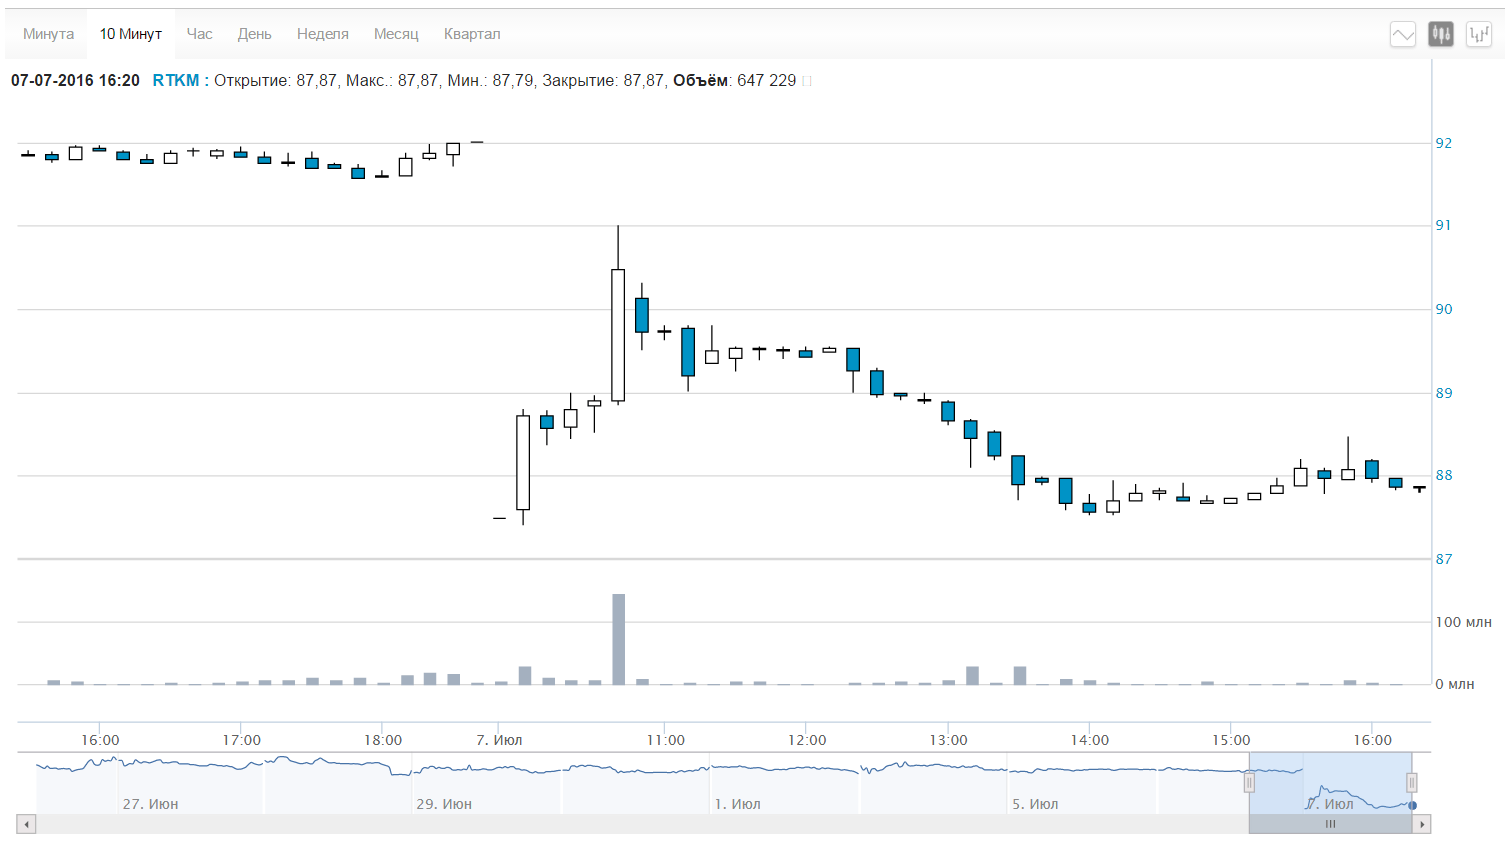Viewport: 1509px width, 849px height.
Task: Click the 92 price axis label
Action: [x=1444, y=143]
